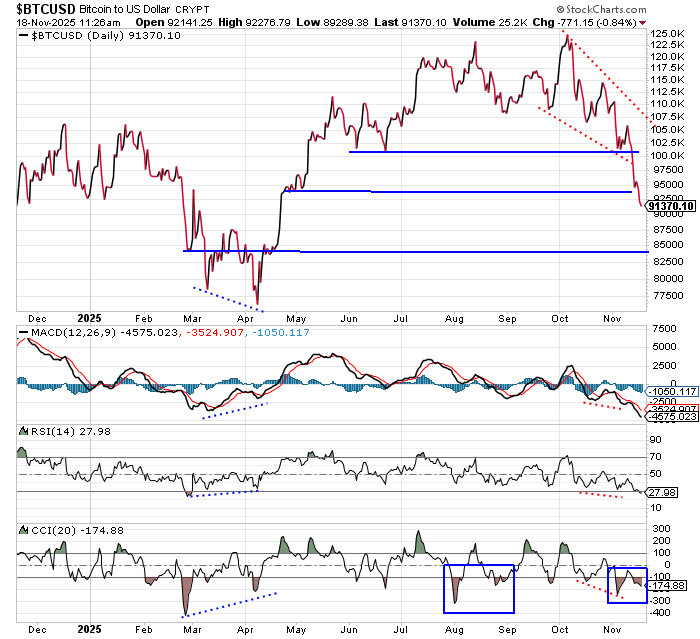Viewport: 700px width, 639px height.
Task: Click the MACD(12,26,9) indicator label
Action: pyautogui.click(x=72, y=332)
